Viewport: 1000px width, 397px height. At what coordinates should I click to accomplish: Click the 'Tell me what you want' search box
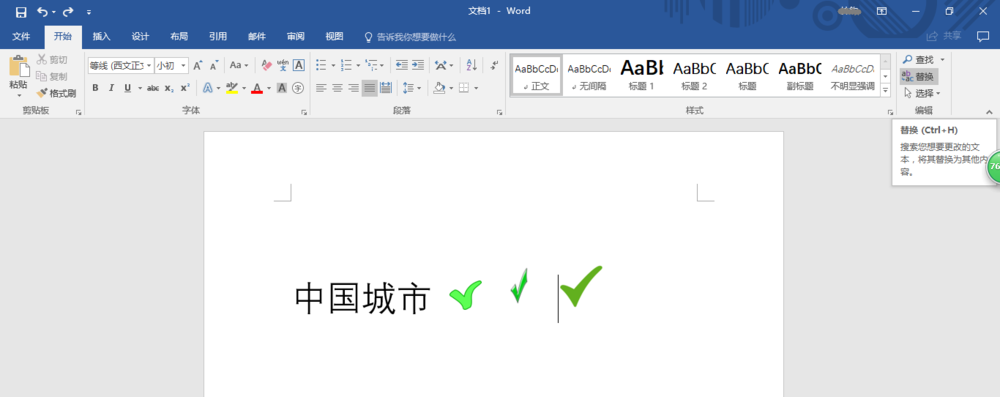click(x=409, y=37)
